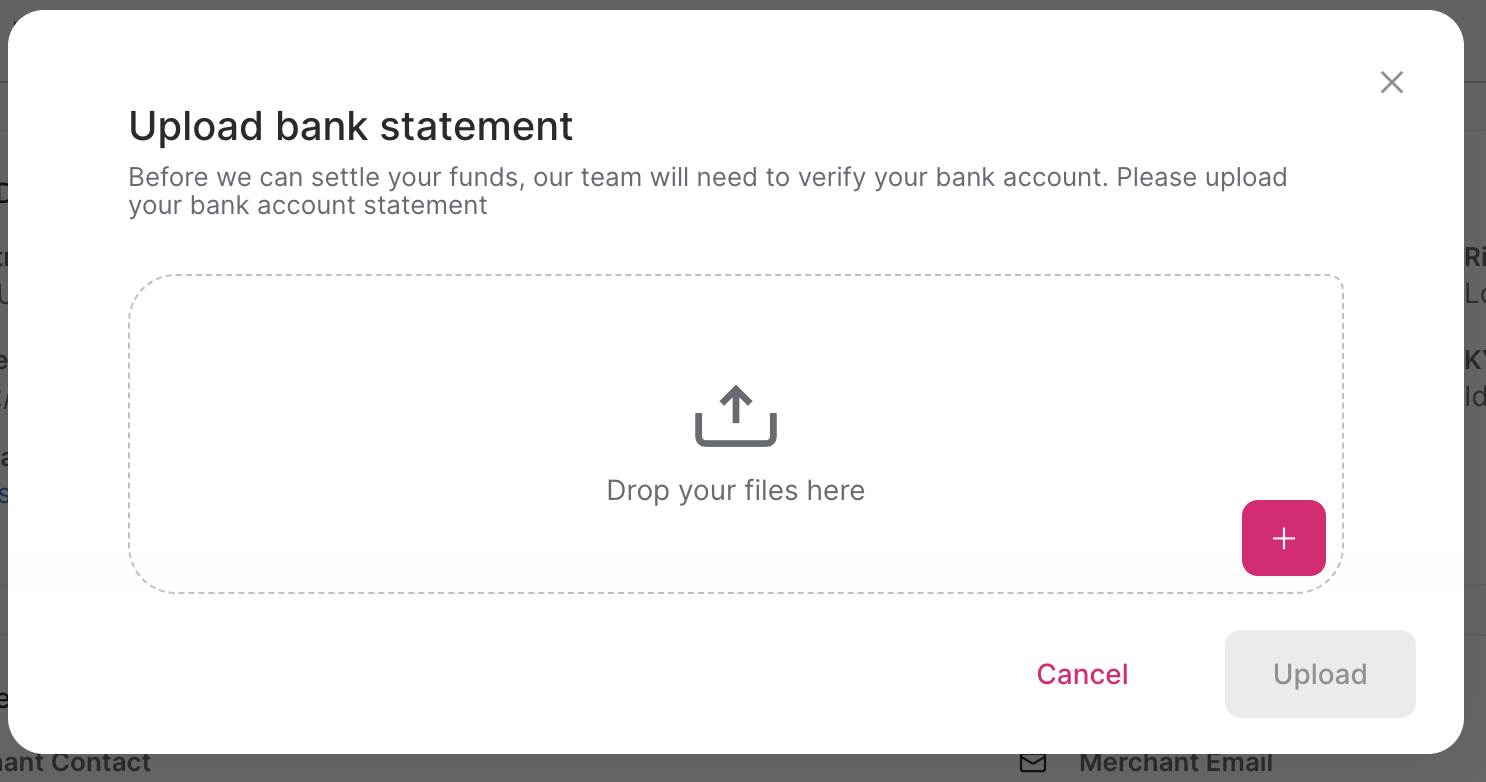The width and height of the screenshot is (1486, 782).
Task: Click the envelope icon beside Merchant Email
Action: [1031, 762]
